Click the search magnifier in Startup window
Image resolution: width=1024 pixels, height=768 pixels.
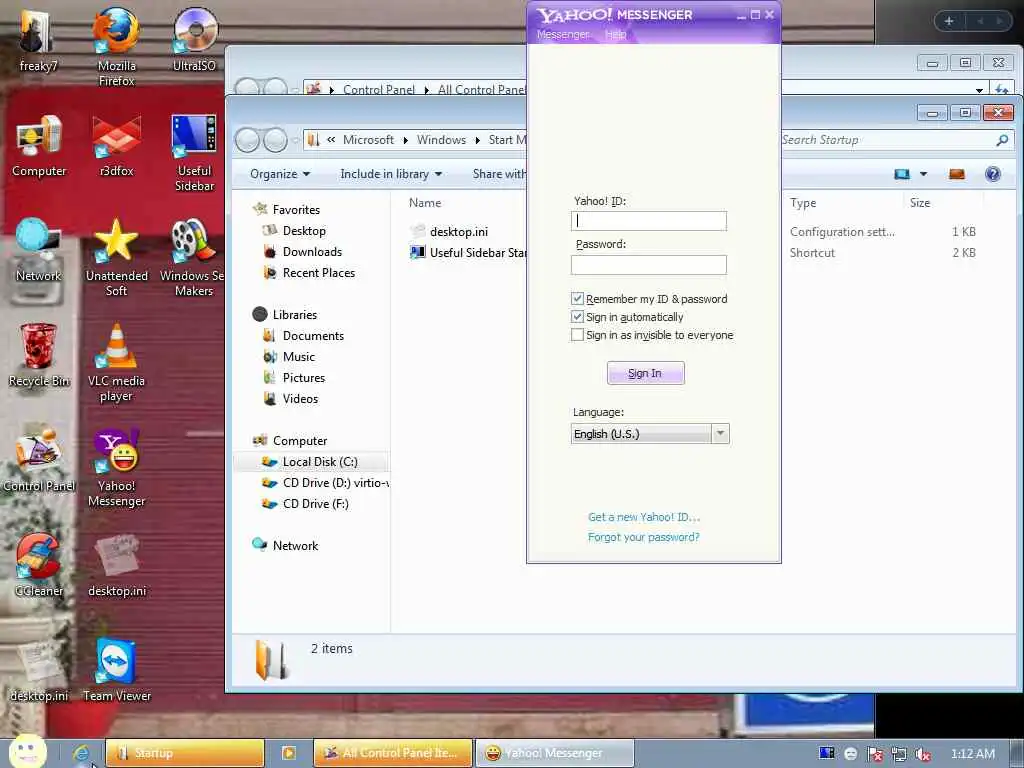tap(1002, 140)
